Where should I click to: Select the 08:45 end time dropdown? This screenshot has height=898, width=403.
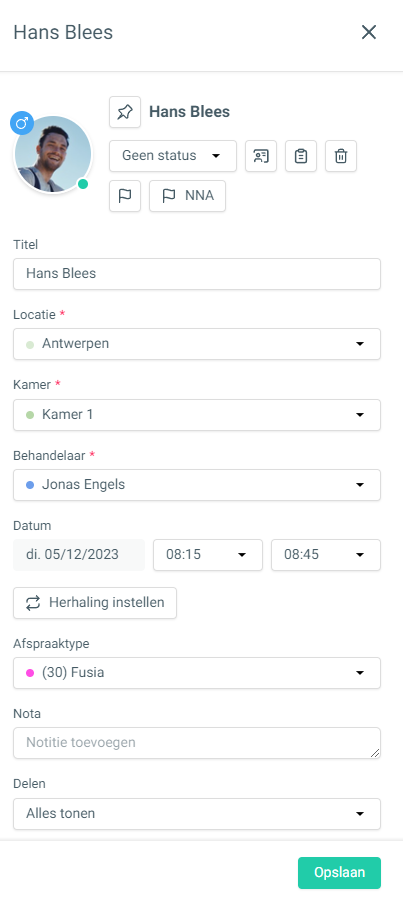(326, 555)
